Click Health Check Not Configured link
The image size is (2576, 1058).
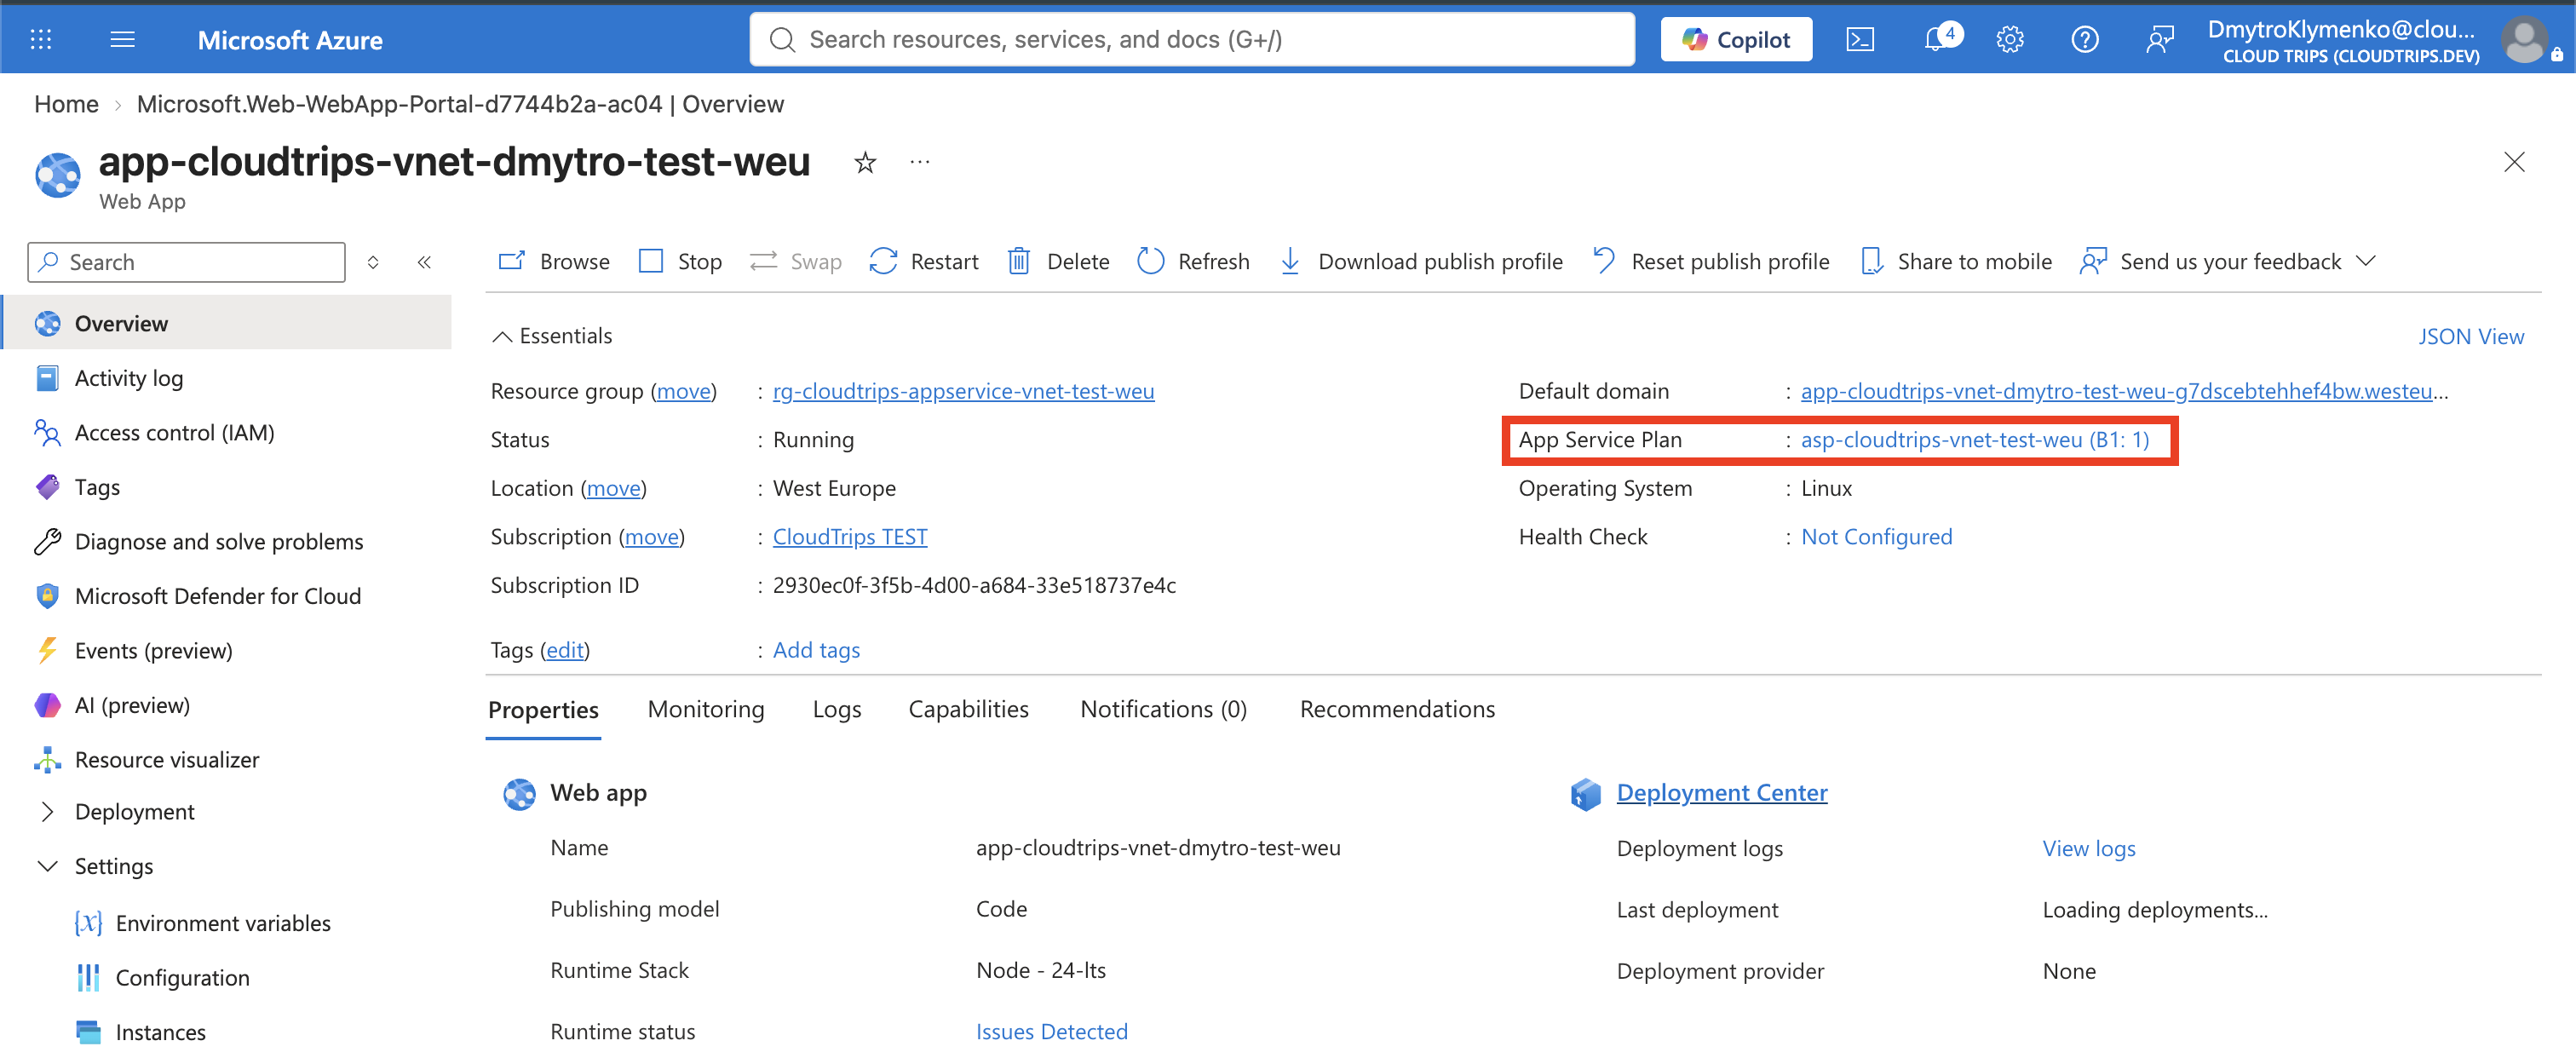tap(1876, 537)
